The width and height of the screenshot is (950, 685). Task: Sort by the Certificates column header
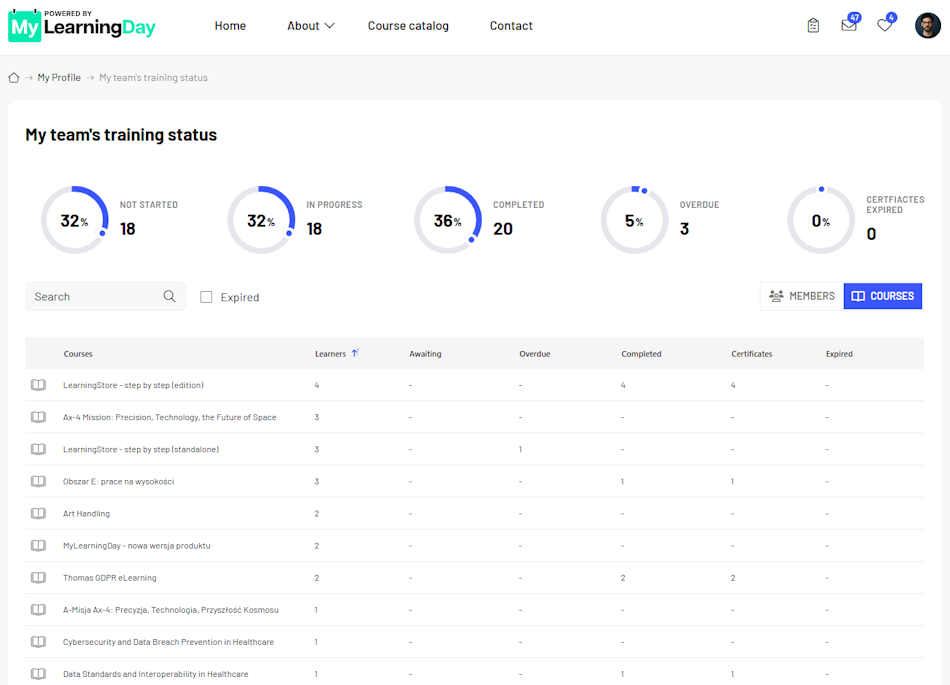click(752, 354)
